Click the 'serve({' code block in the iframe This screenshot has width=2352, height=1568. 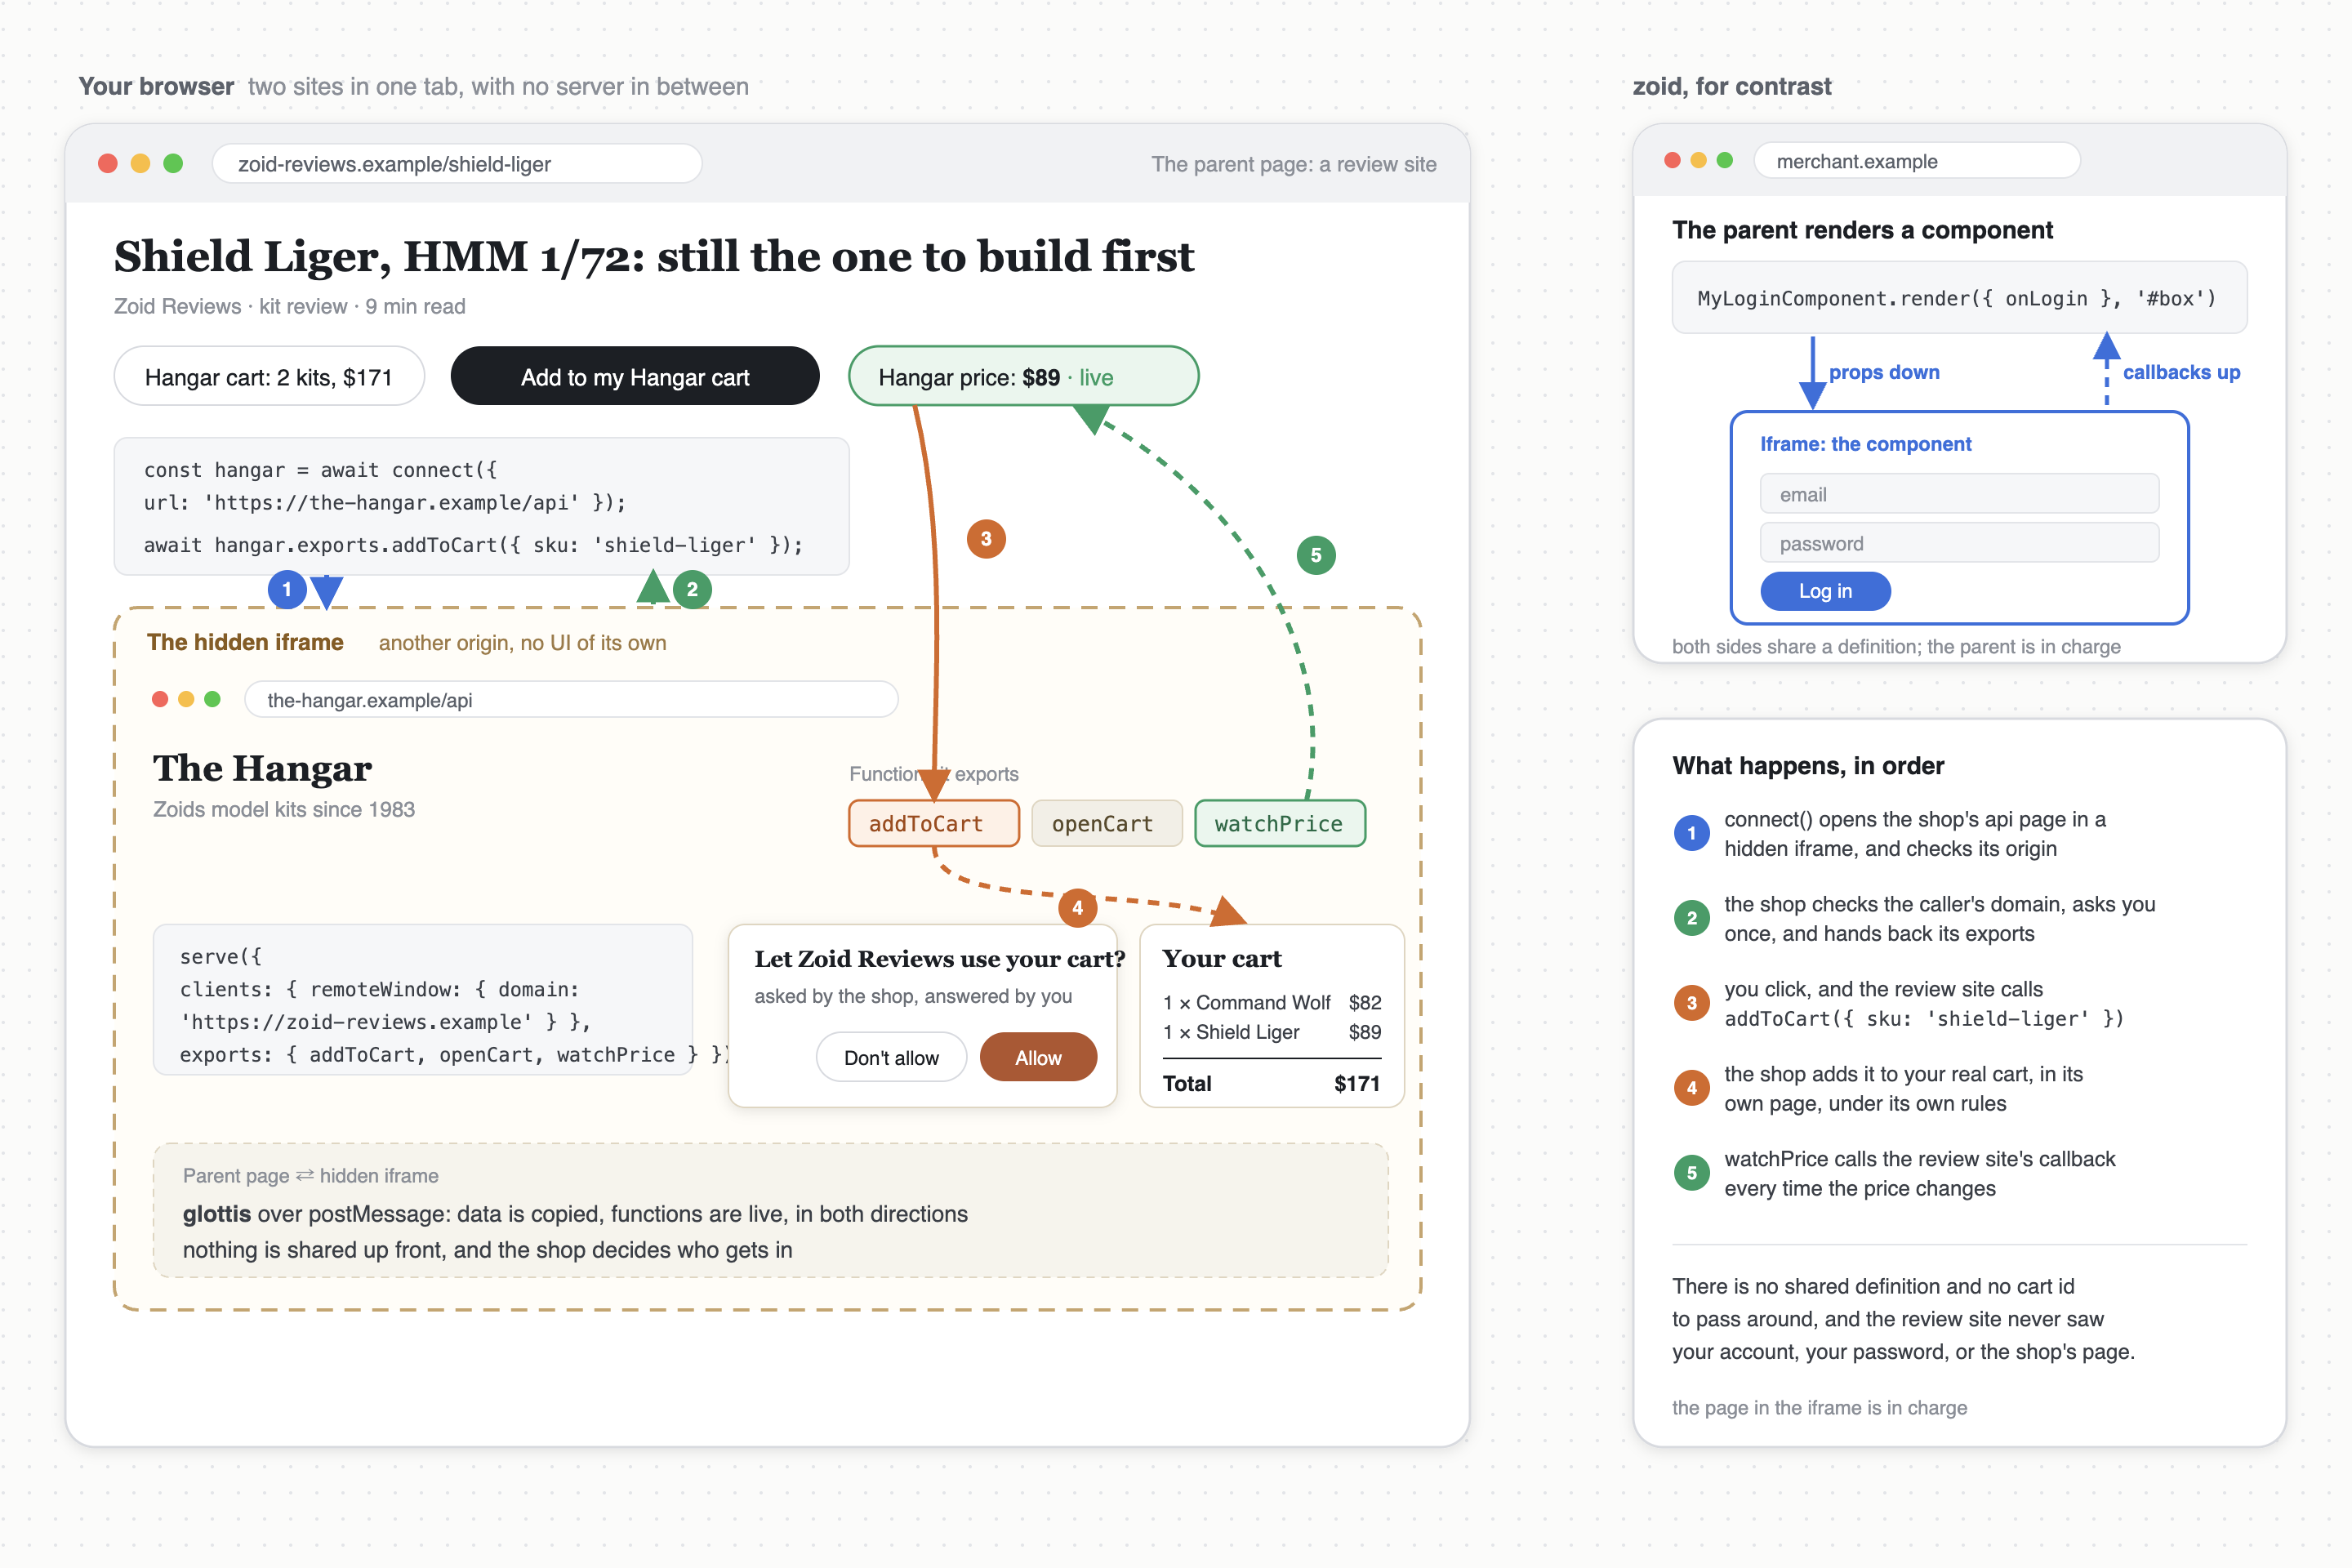coord(423,1000)
